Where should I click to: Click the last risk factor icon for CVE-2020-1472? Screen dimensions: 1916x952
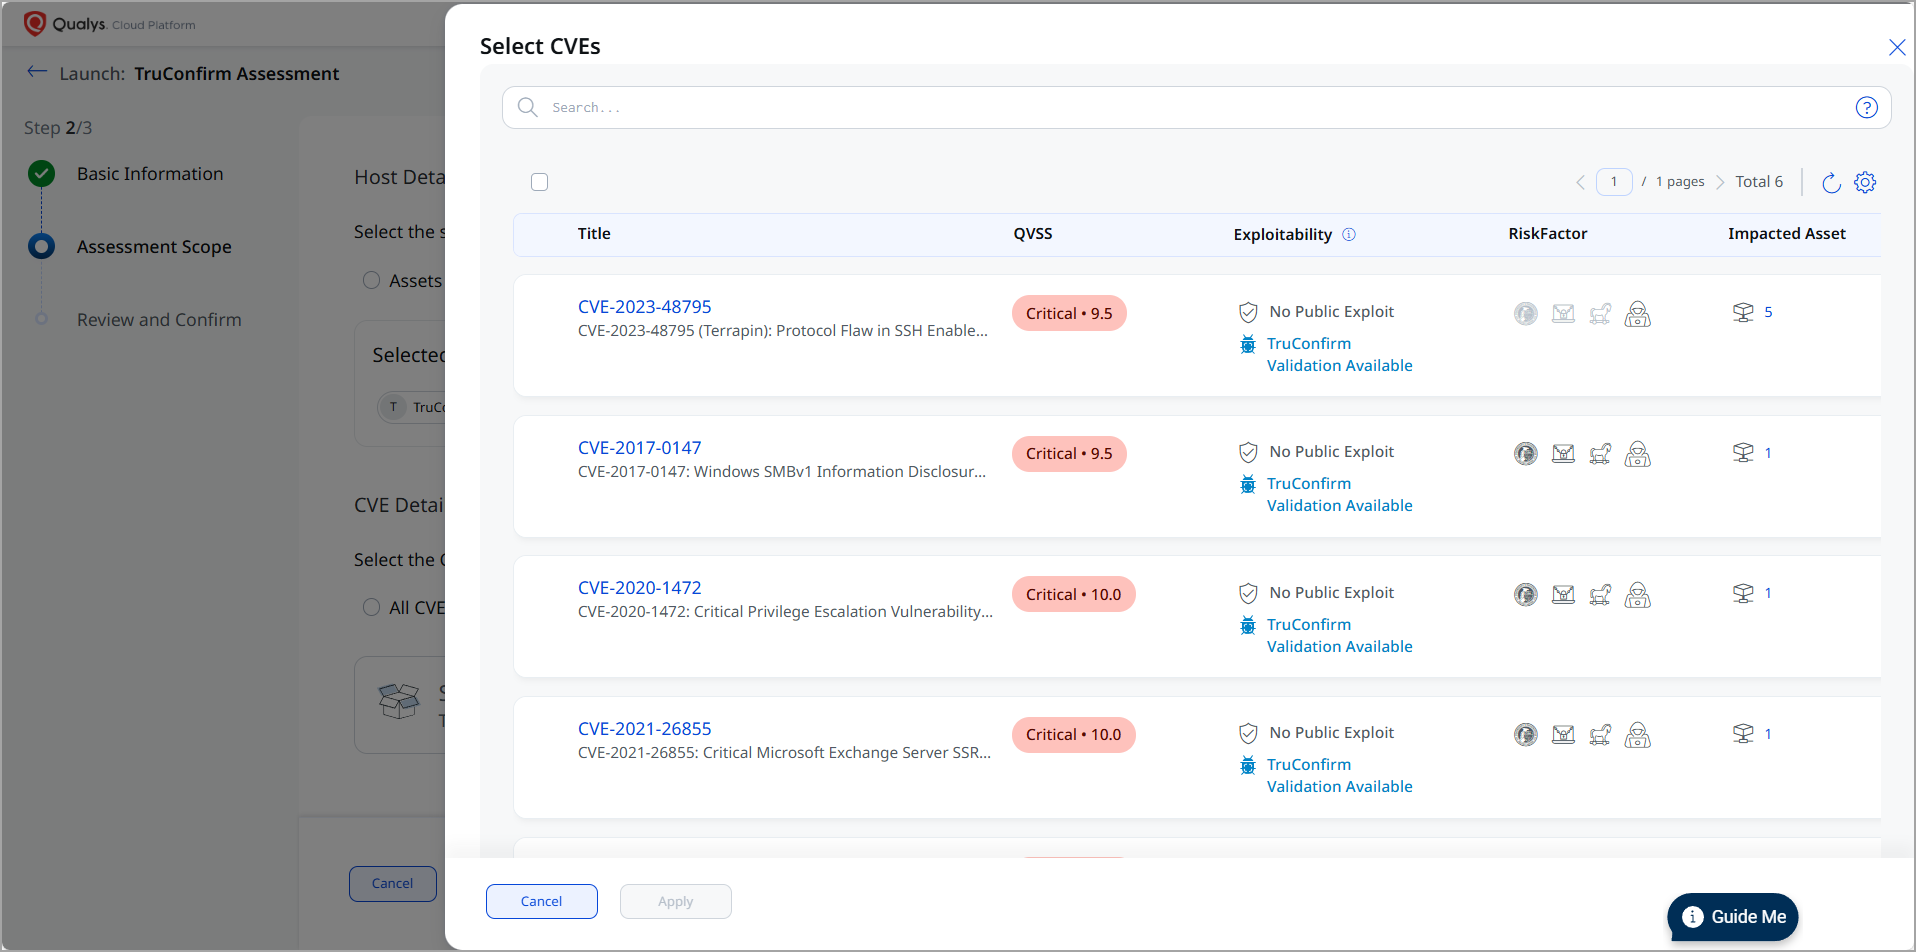(1637, 595)
